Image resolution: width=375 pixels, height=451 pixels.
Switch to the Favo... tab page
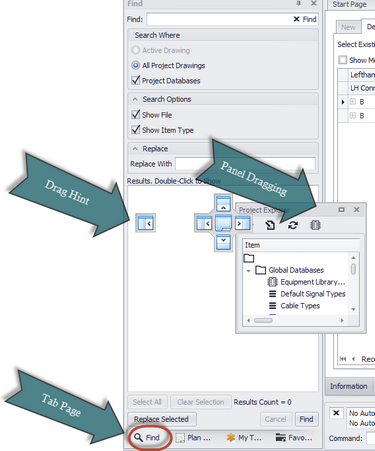[294, 437]
